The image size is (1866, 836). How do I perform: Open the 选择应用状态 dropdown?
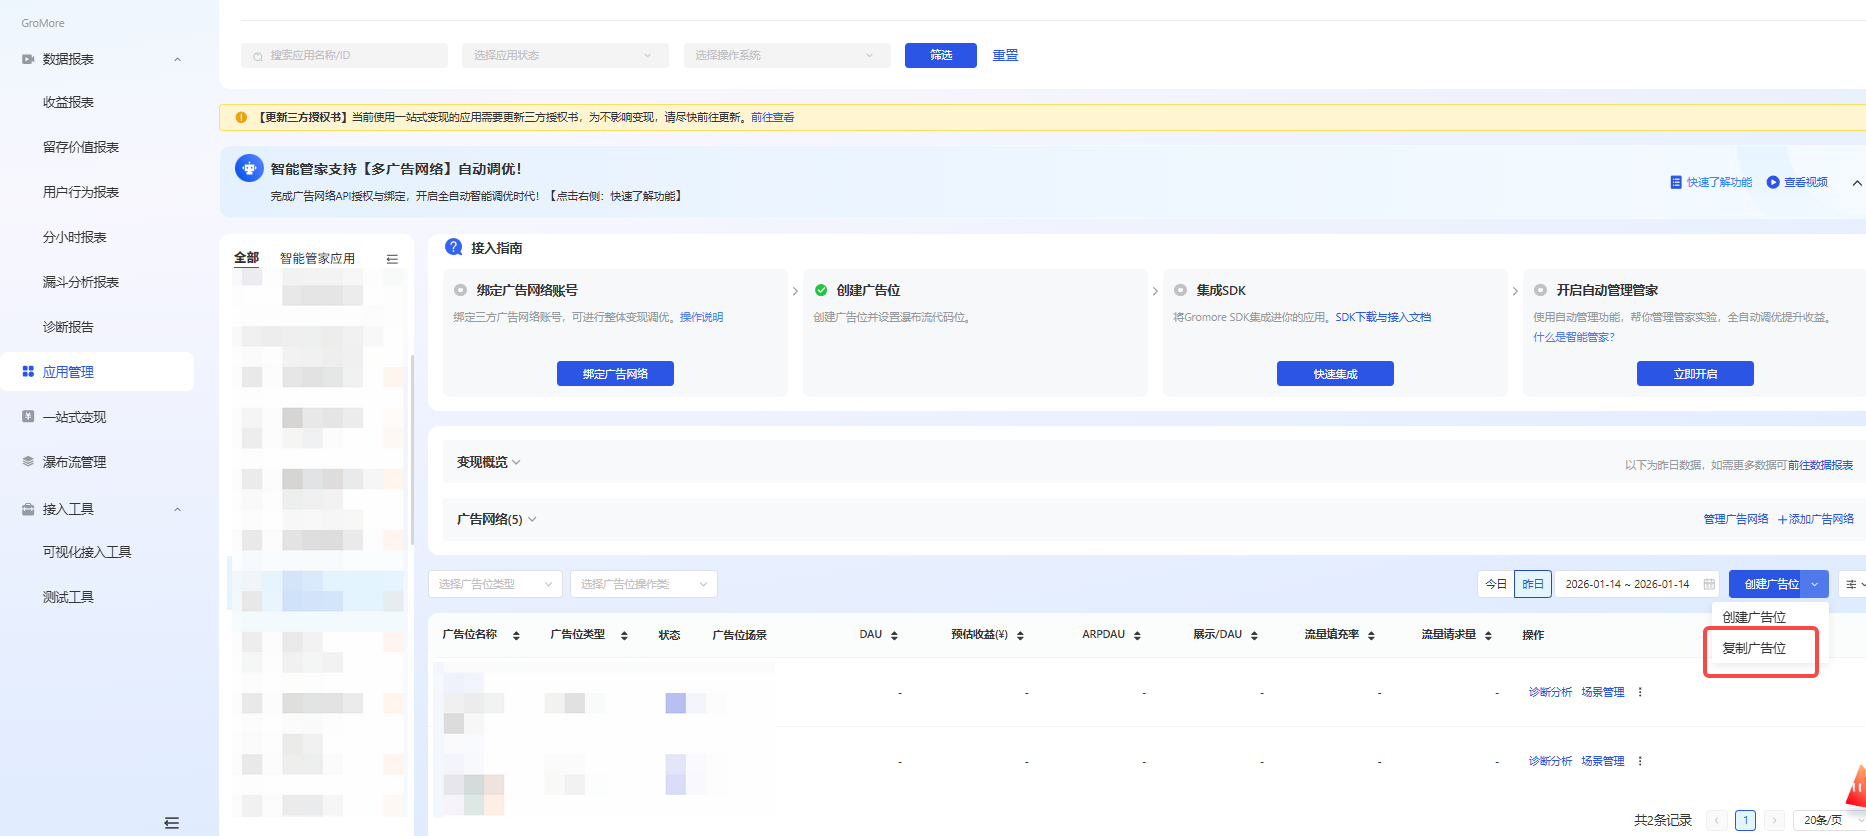pyautogui.click(x=564, y=55)
